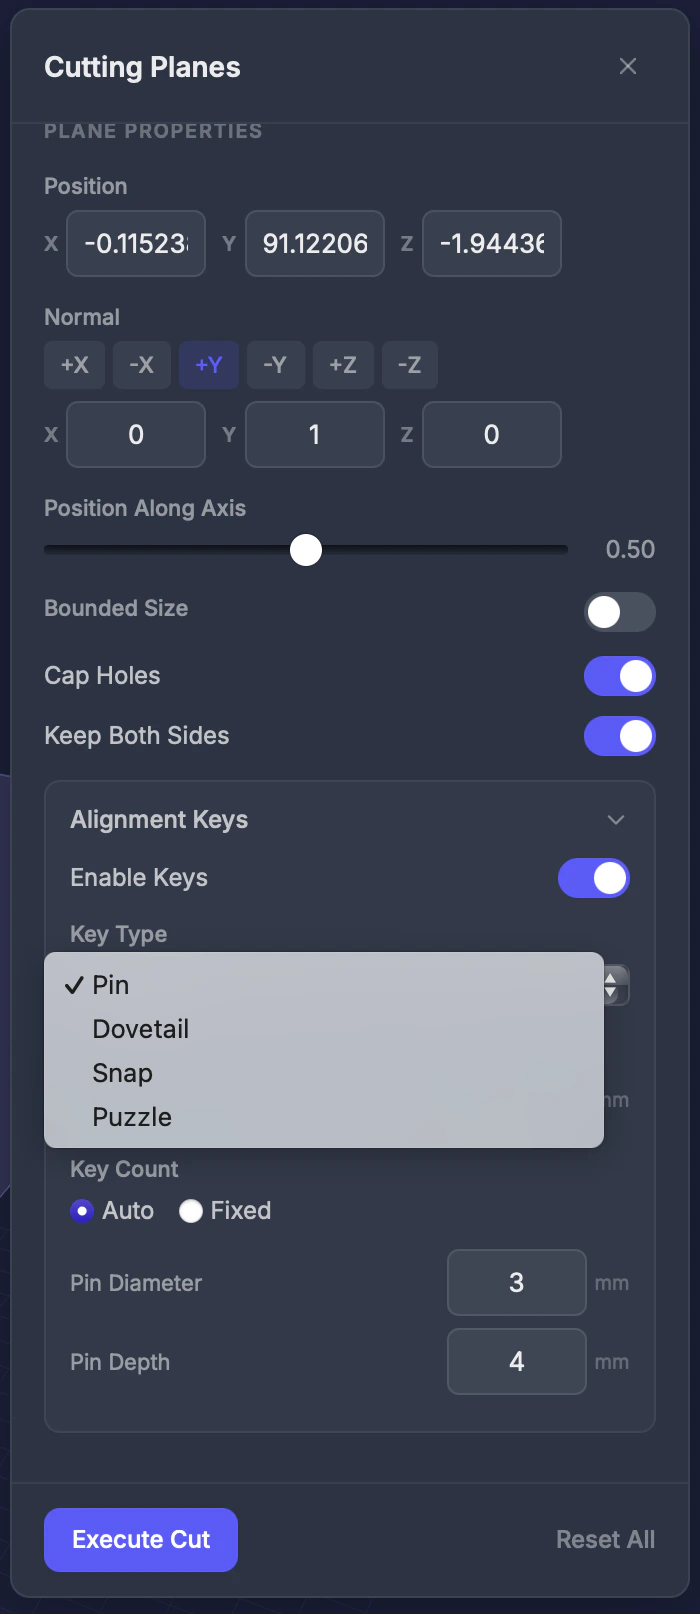The image size is (700, 1614).
Task: Disable the Enable Keys switch
Action: (x=593, y=878)
